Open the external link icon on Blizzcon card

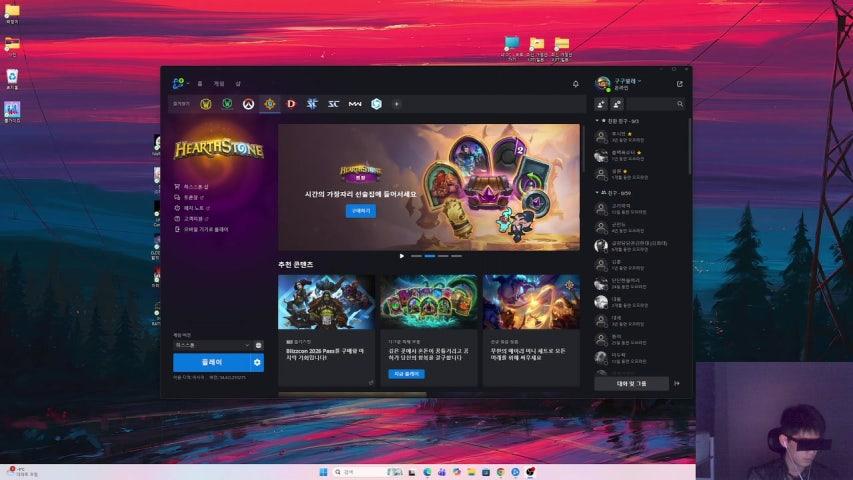pyautogui.click(x=372, y=383)
